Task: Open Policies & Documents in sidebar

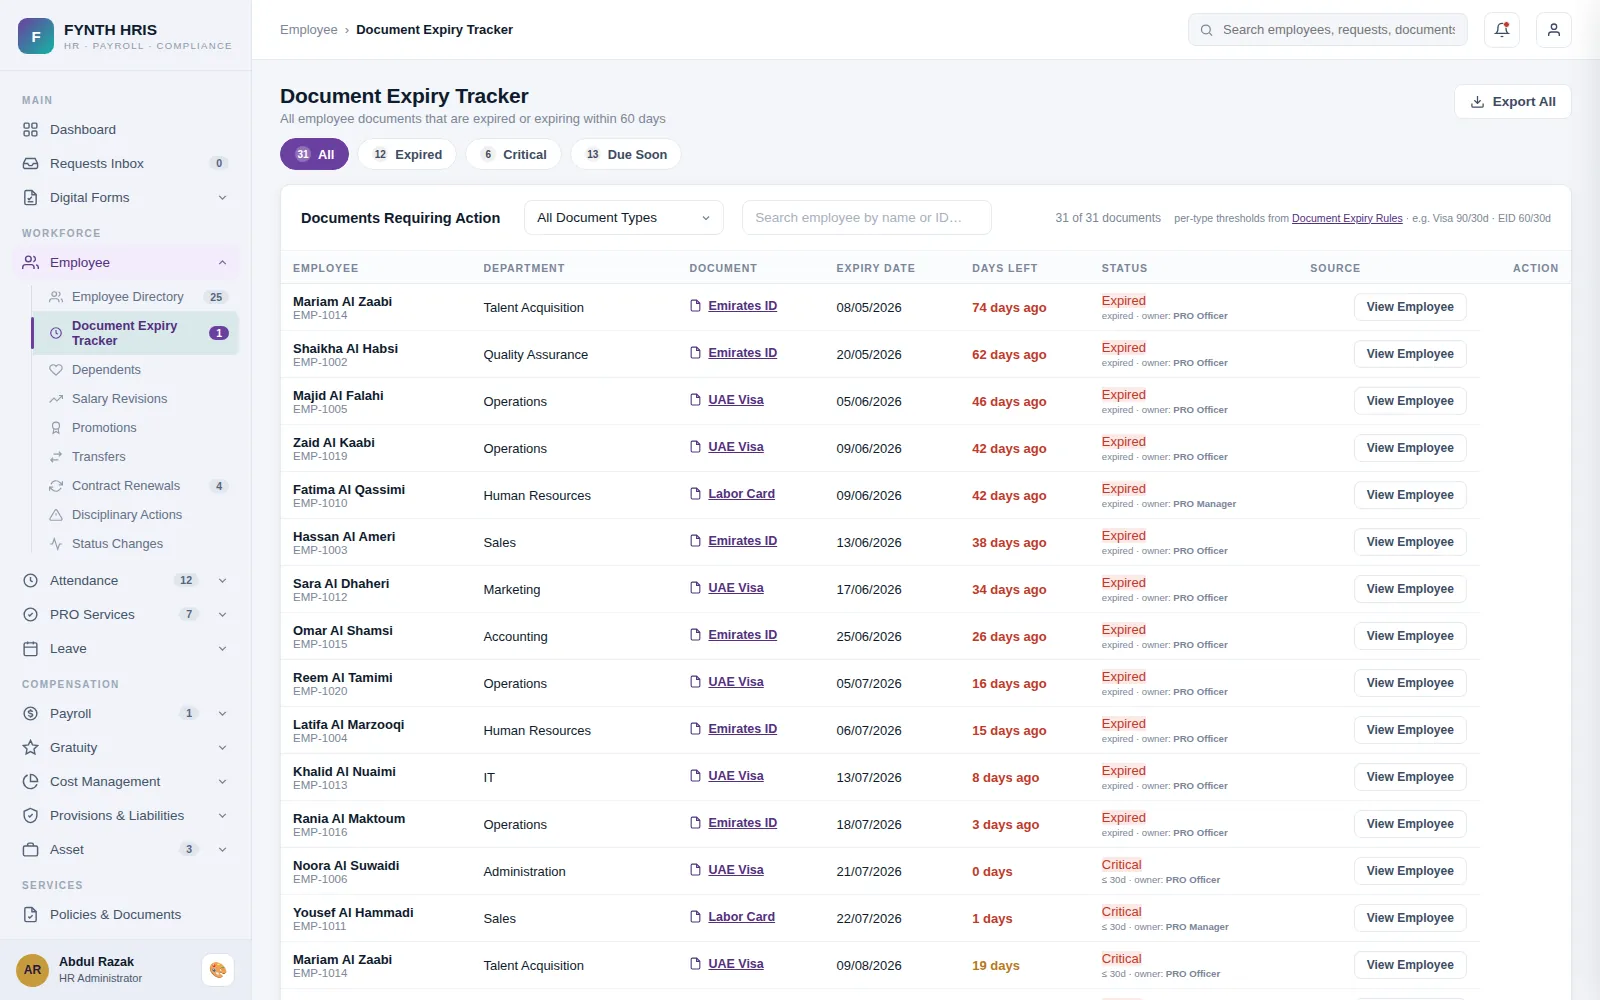Action: (125, 915)
